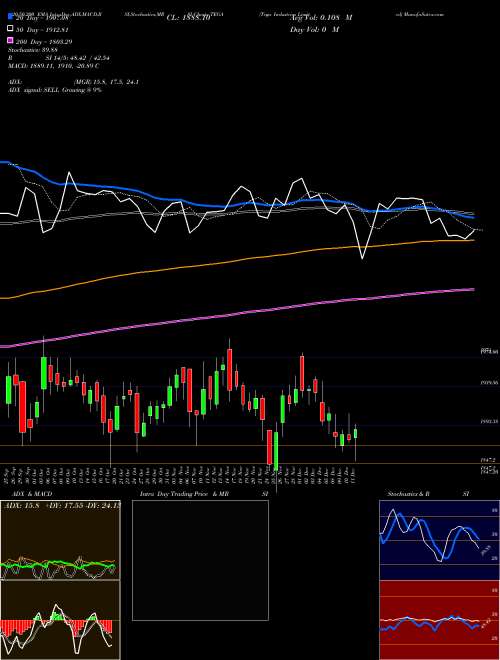Select the 'Day Vol: 0 M' text
Screen dimensions: 500x660
click(314, 29)
